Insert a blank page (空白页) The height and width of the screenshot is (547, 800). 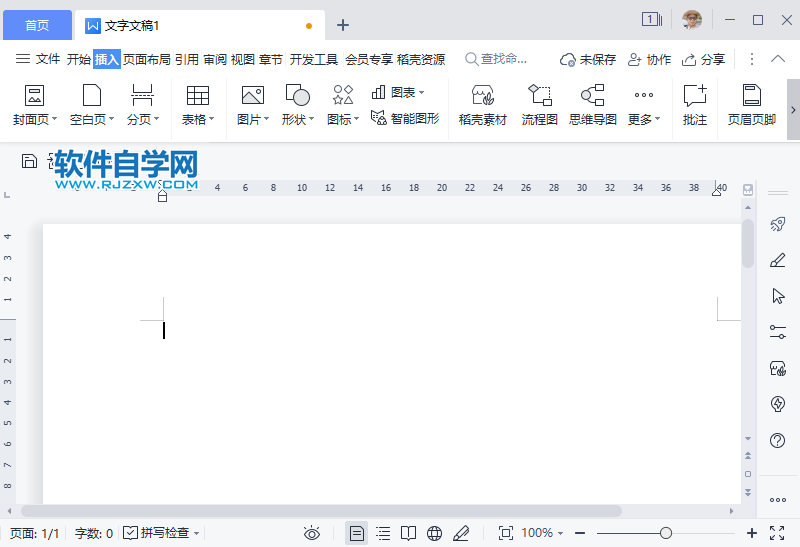[x=92, y=105]
